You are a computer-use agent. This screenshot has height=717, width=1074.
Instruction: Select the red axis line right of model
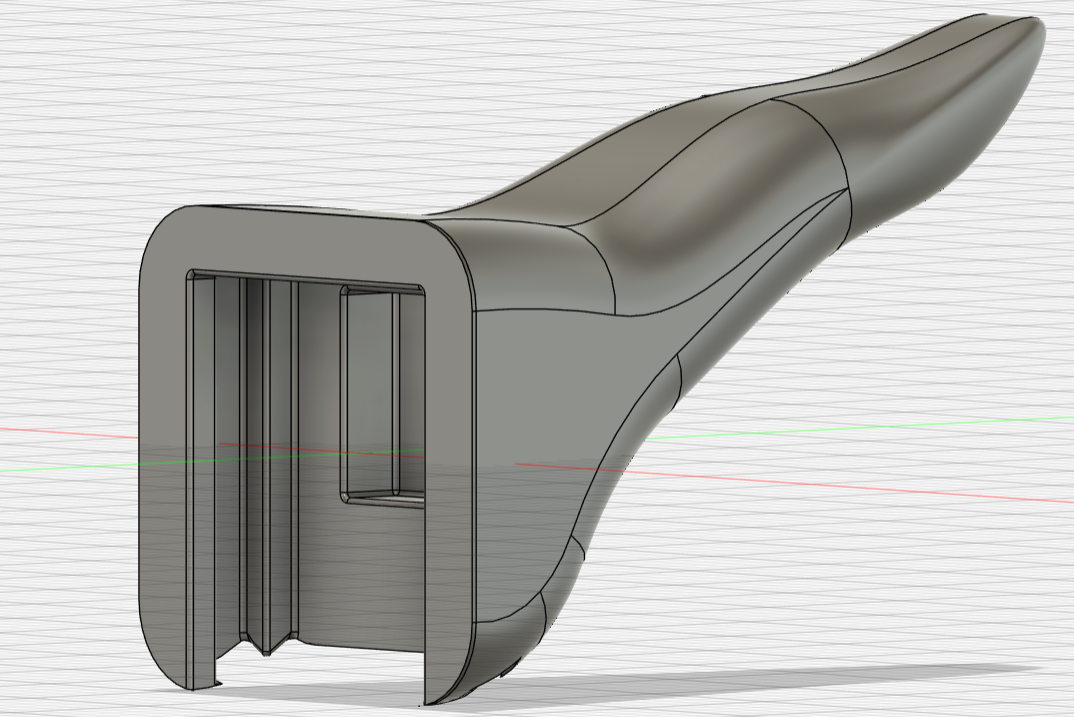850,485
